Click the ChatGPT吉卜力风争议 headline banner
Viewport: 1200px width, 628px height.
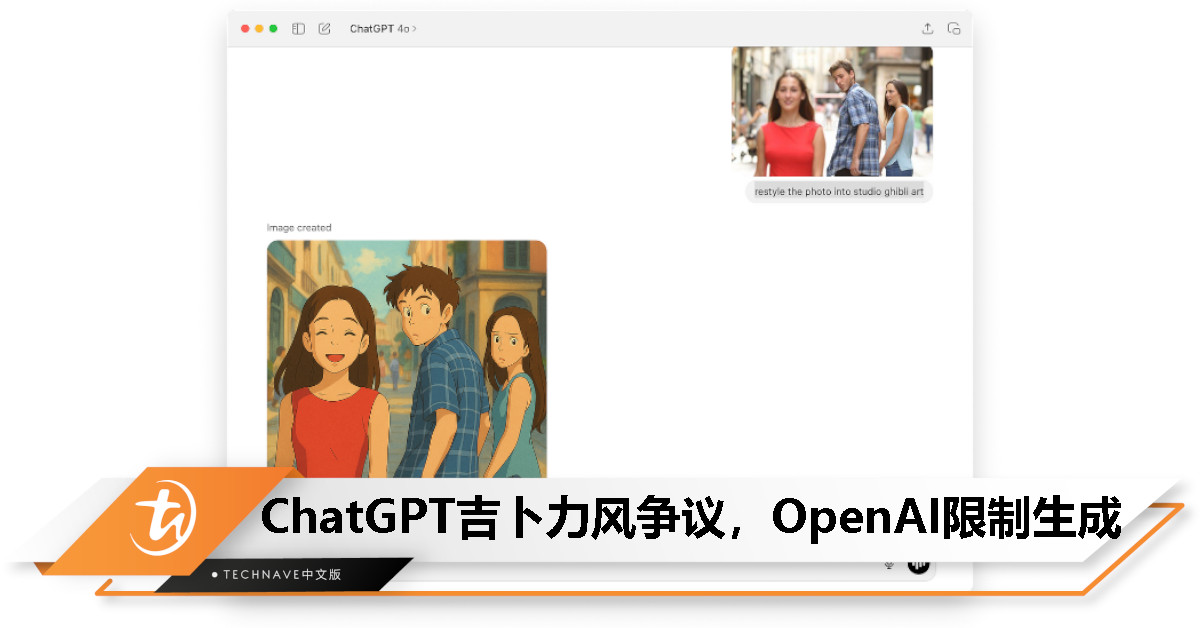click(x=690, y=518)
